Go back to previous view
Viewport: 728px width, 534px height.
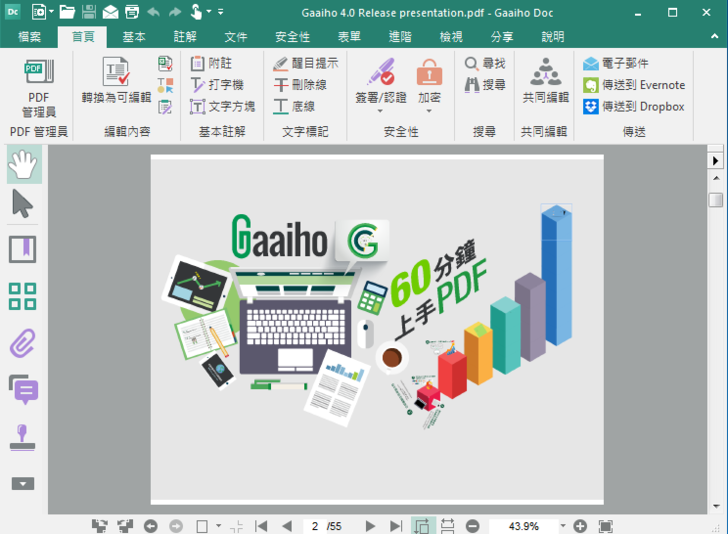(150, 526)
